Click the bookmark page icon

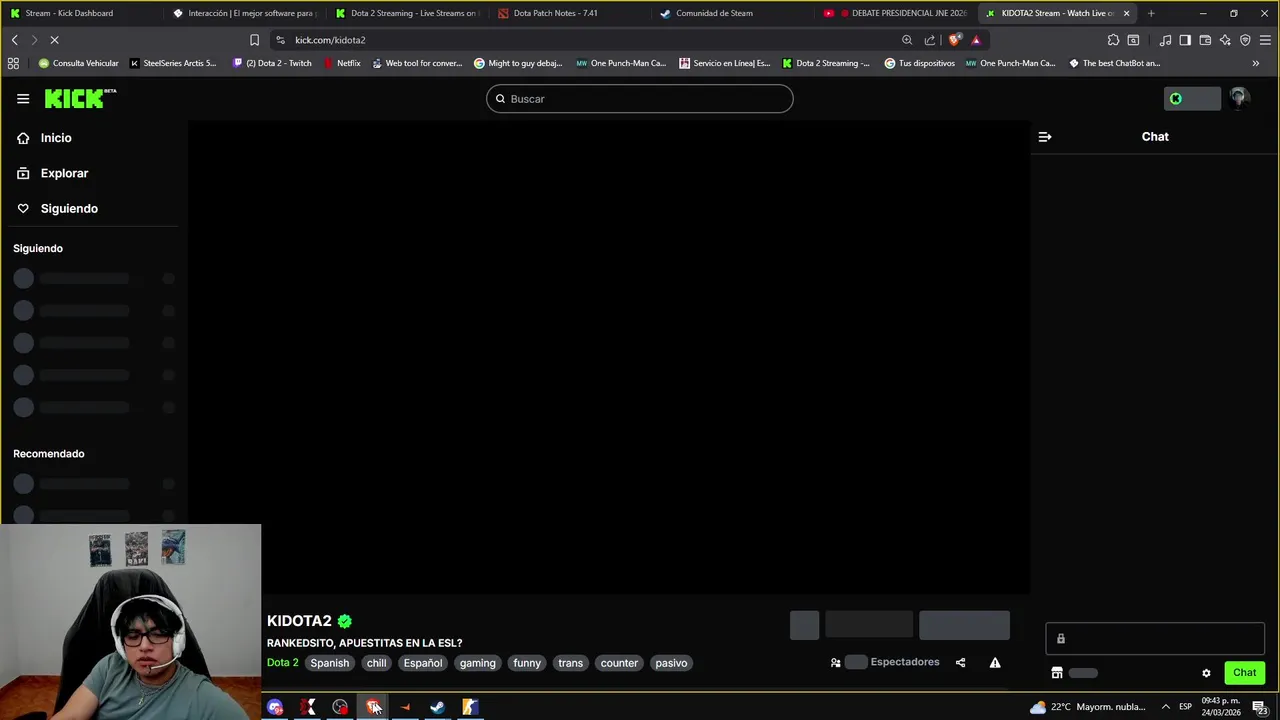click(x=254, y=40)
